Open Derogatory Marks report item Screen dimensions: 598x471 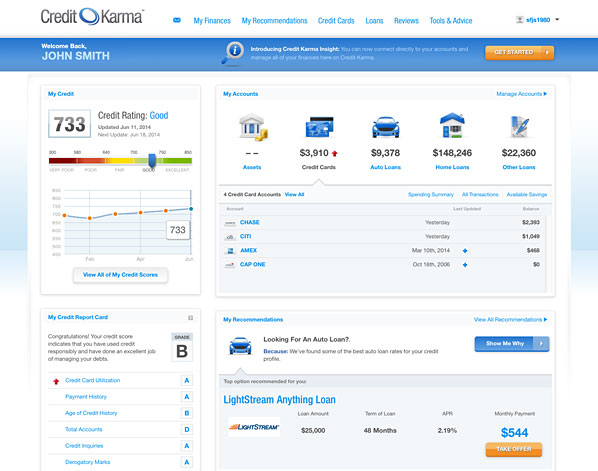point(87,462)
